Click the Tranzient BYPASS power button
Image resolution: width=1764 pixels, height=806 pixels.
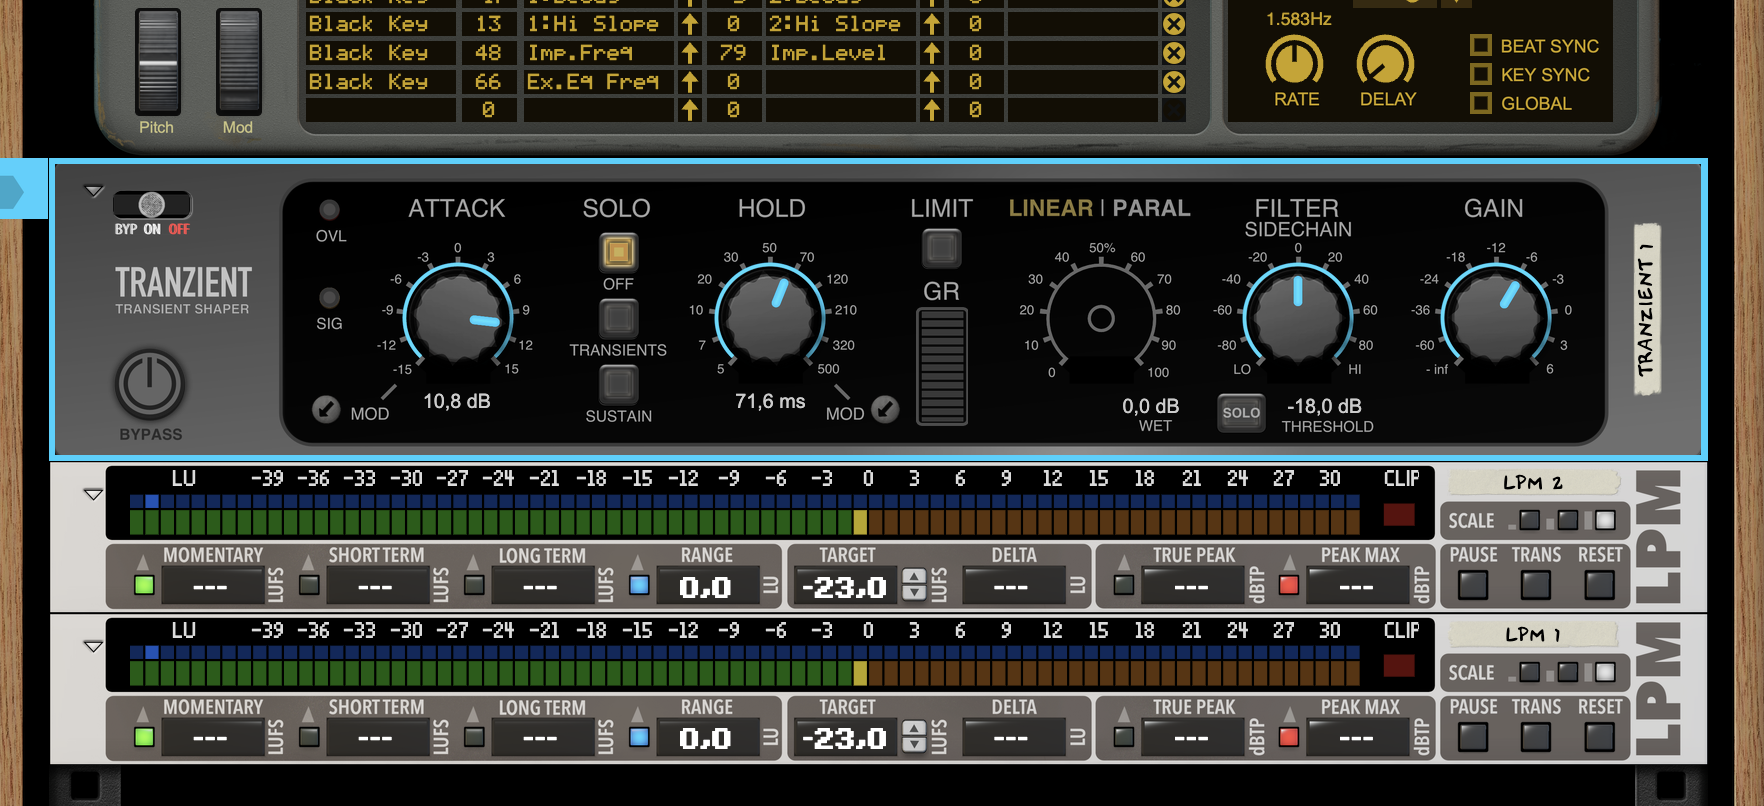(151, 384)
